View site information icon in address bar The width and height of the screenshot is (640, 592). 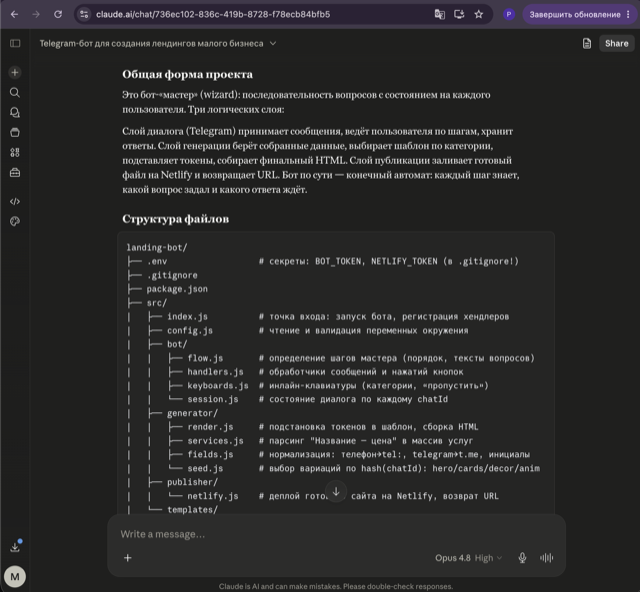pos(84,14)
